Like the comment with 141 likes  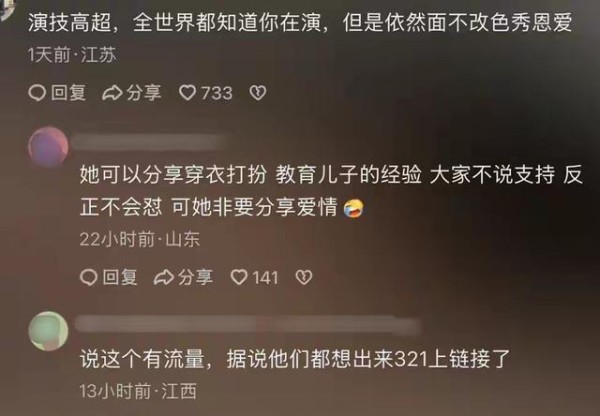pyautogui.click(x=239, y=277)
